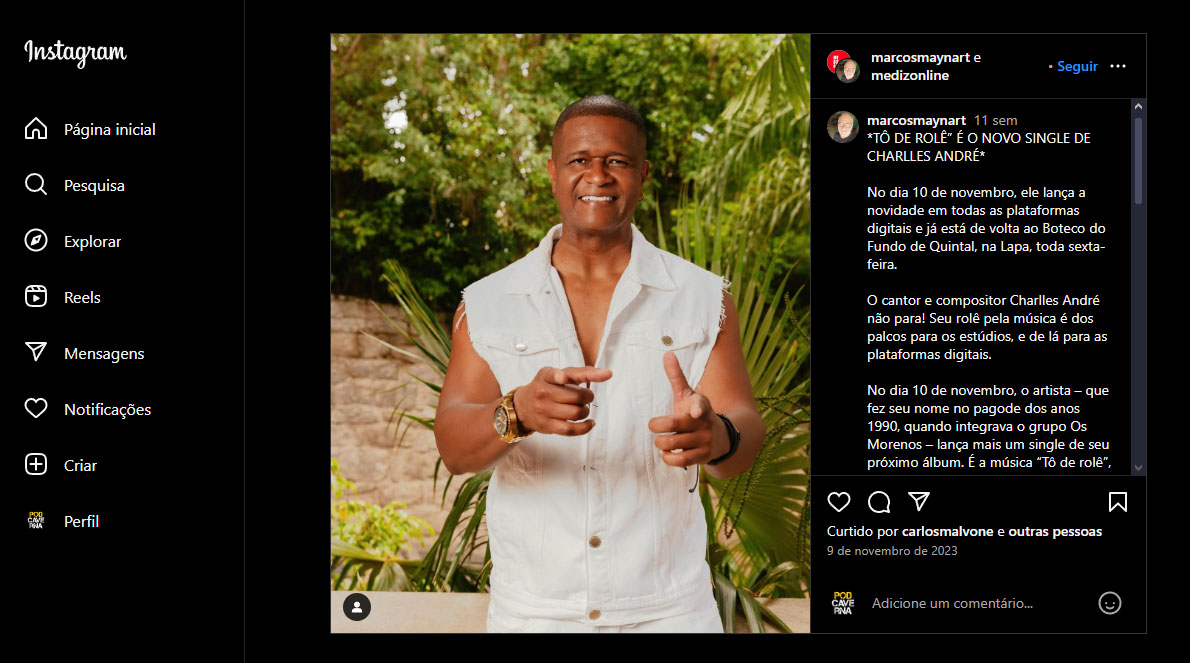Open the emoji picker smiley icon
This screenshot has height=663, width=1190.
pyautogui.click(x=1110, y=603)
